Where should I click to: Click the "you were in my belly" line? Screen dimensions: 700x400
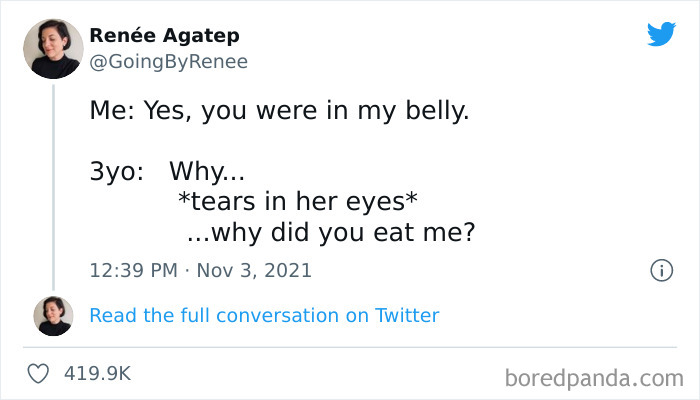pyautogui.click(x=334, y=111)
